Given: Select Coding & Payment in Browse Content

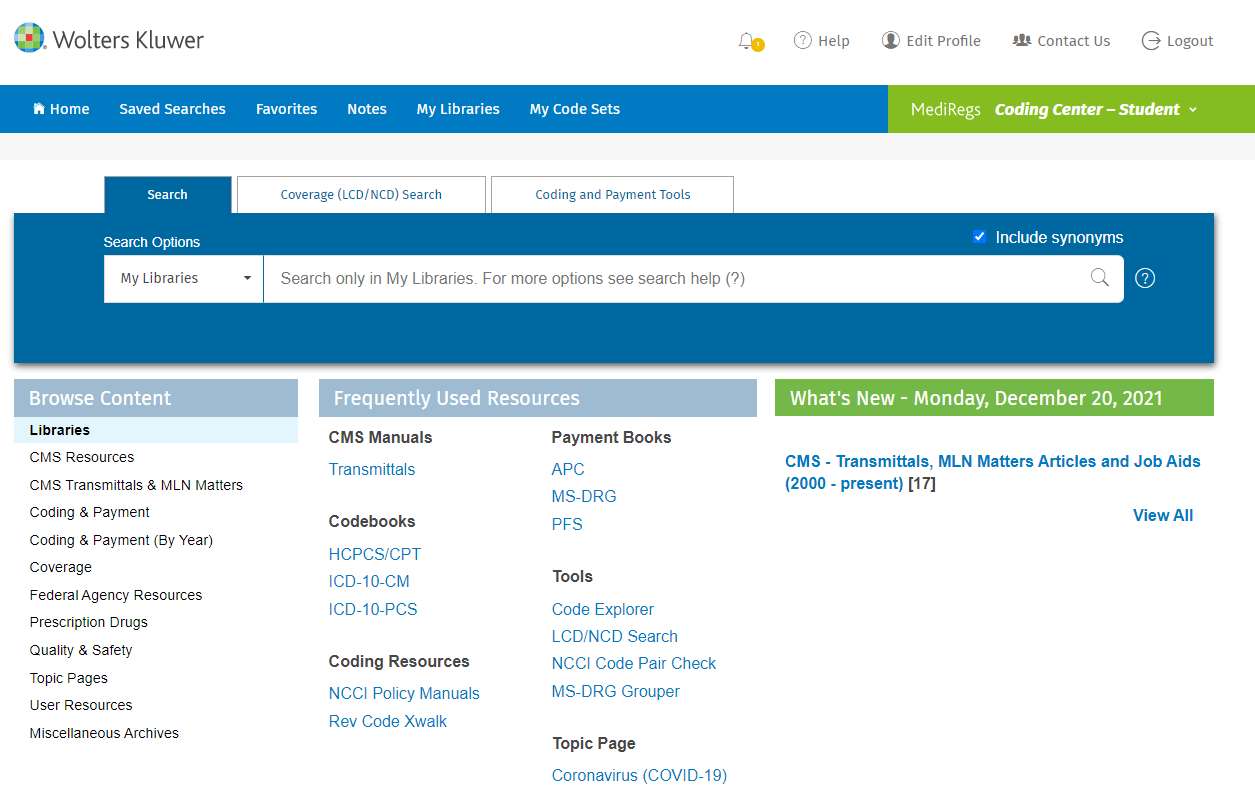Looking at the screenshot, I should [90, 512].
